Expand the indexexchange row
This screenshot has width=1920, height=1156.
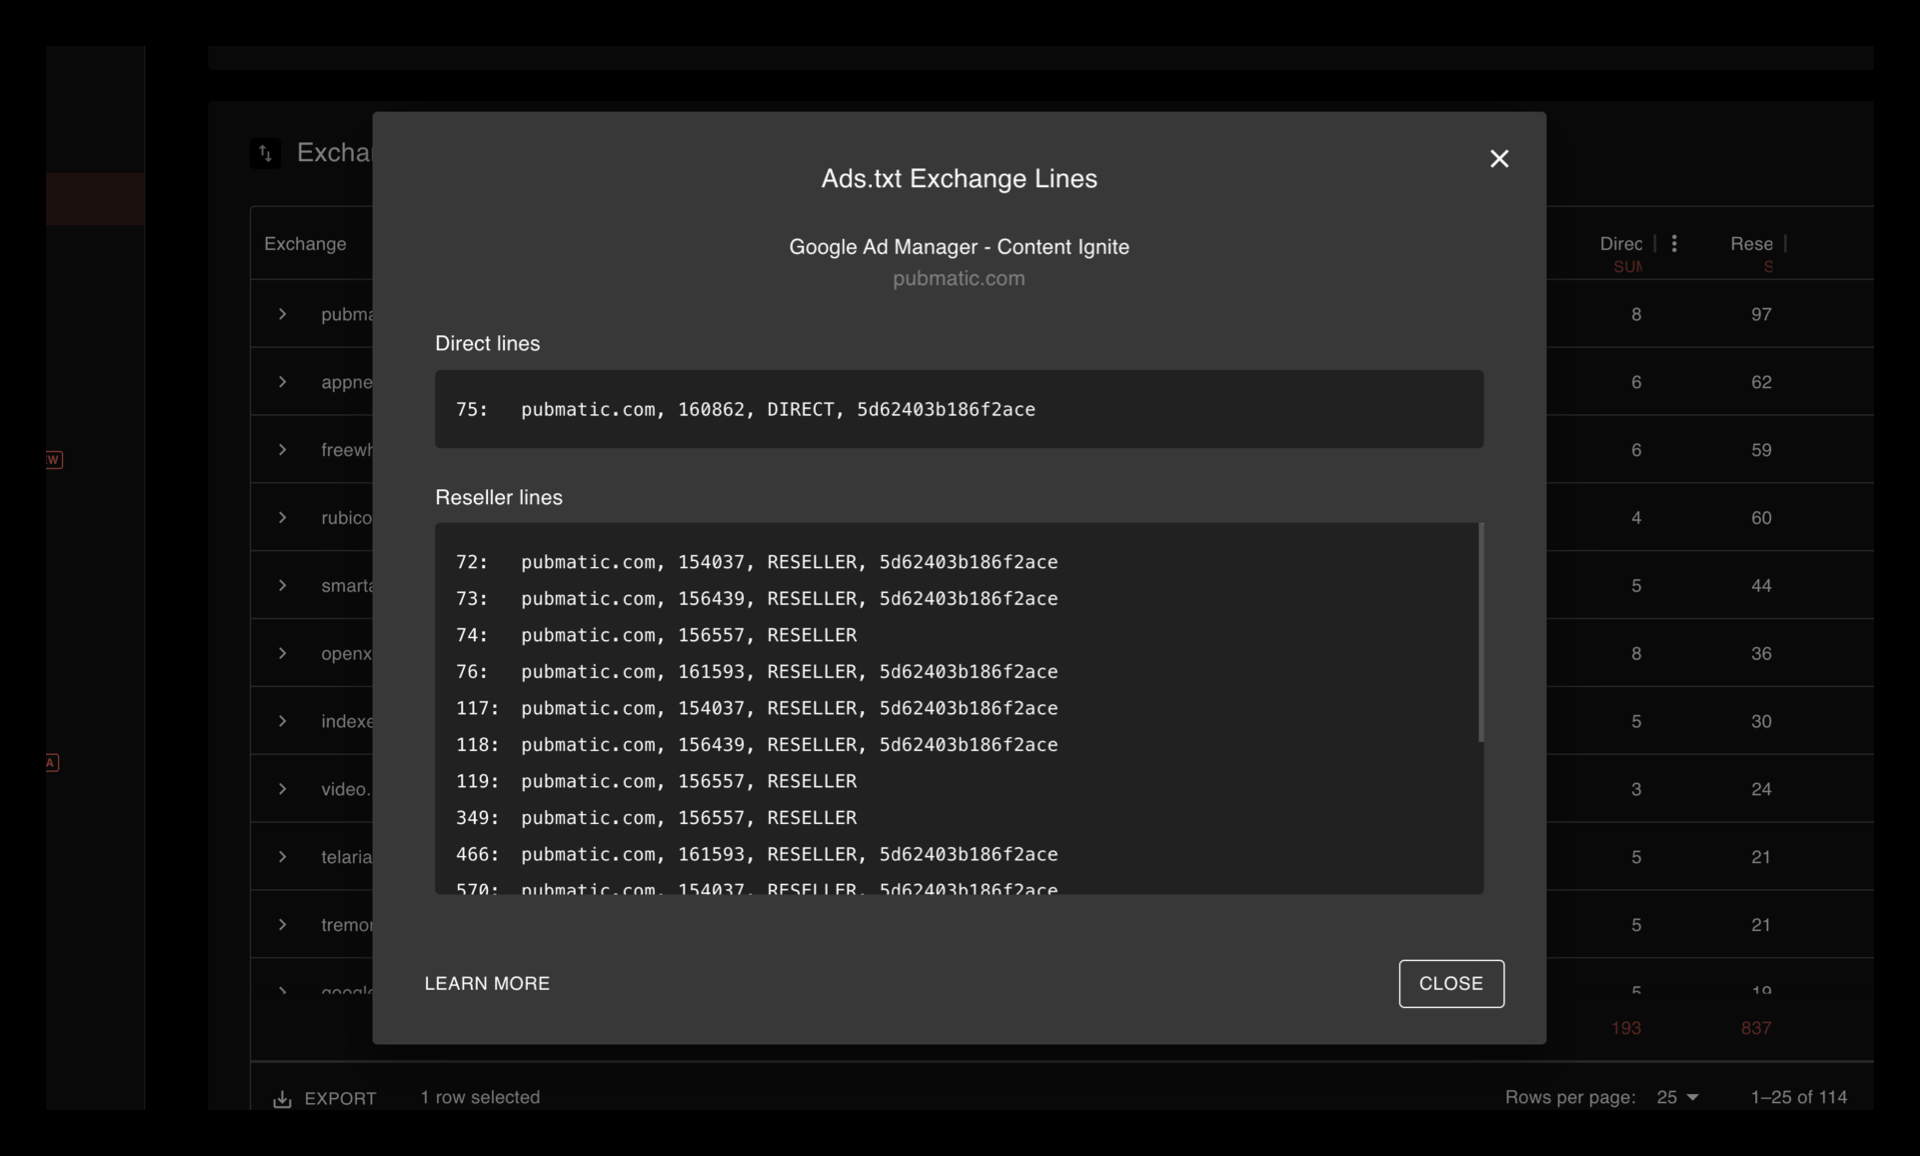tap(282, 721)
